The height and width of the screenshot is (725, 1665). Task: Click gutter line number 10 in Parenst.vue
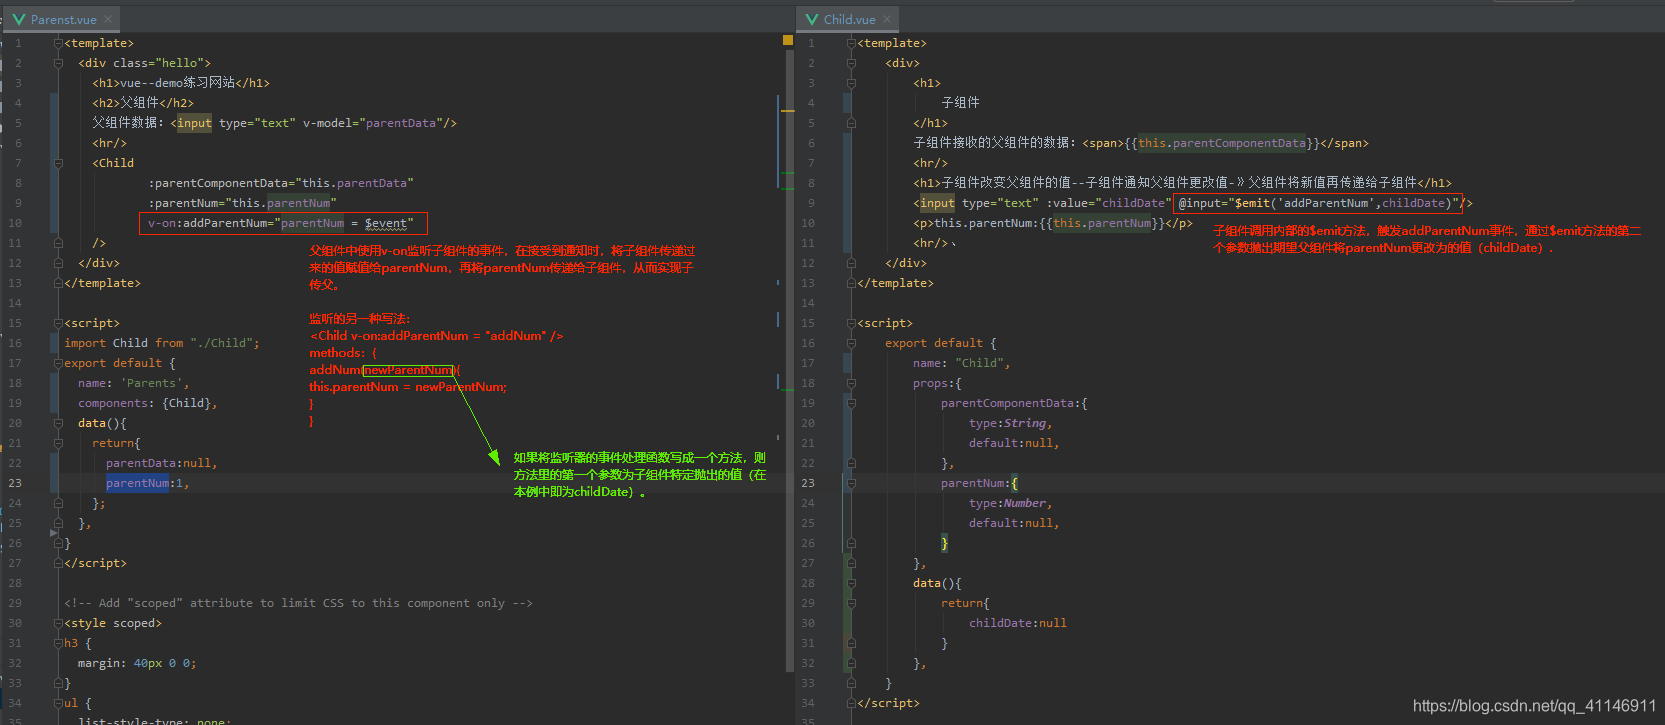point(15,223)
